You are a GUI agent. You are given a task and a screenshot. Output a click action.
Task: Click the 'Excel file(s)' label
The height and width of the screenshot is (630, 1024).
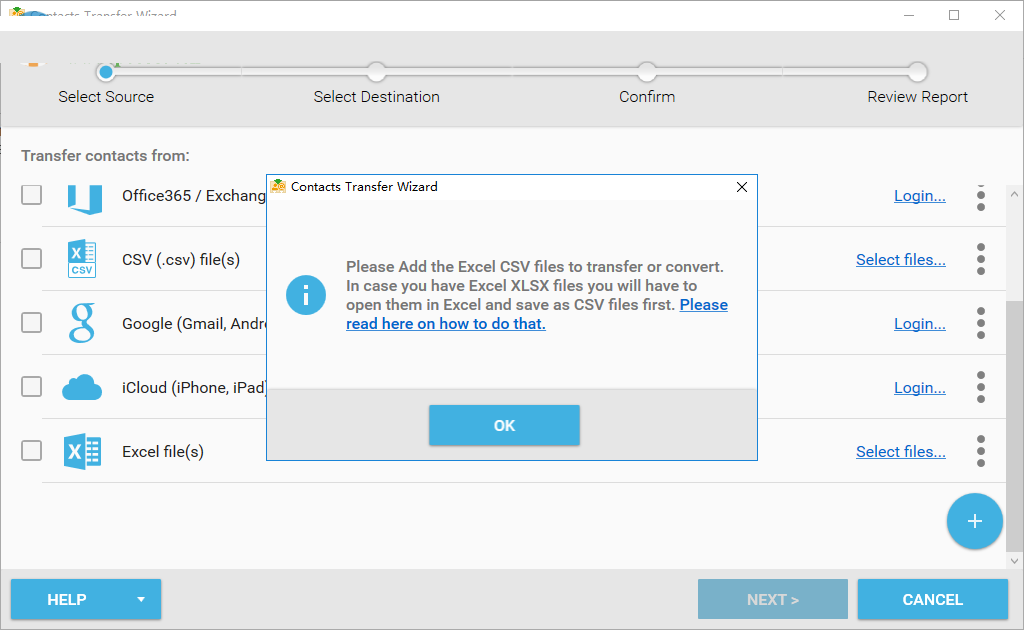pyautogui.click(x=163, y=452)
